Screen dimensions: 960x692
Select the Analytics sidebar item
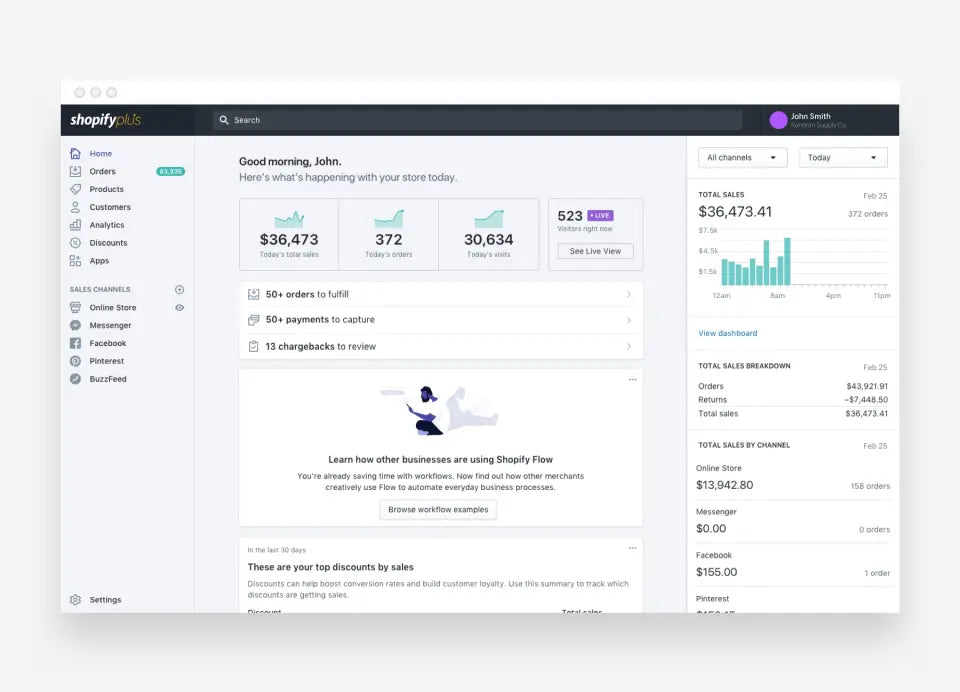click(109, 225)
